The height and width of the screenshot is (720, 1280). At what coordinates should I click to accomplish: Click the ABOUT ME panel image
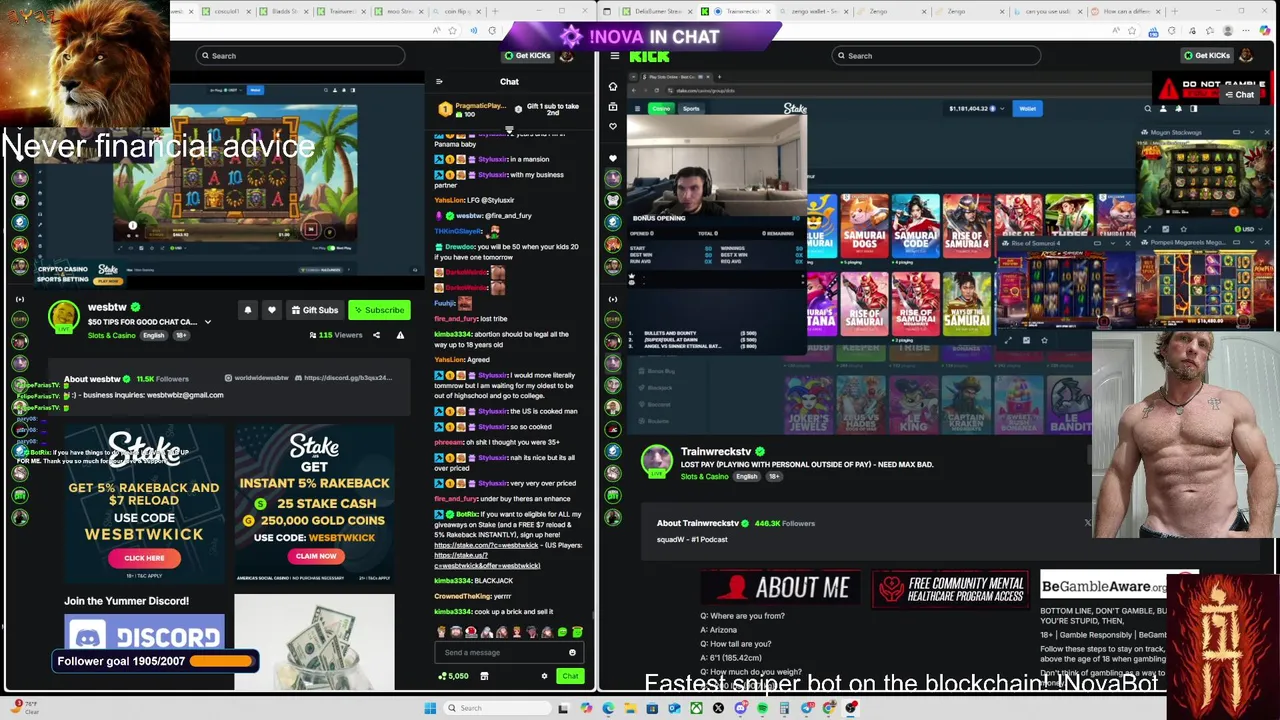778,588
